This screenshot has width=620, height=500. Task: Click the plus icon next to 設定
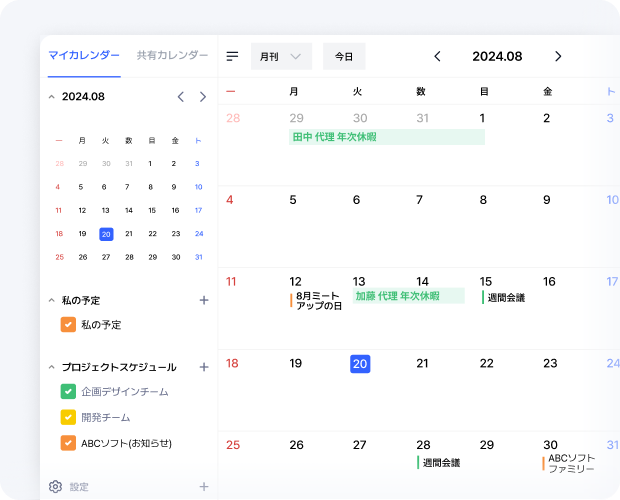[x=204, y=487]
